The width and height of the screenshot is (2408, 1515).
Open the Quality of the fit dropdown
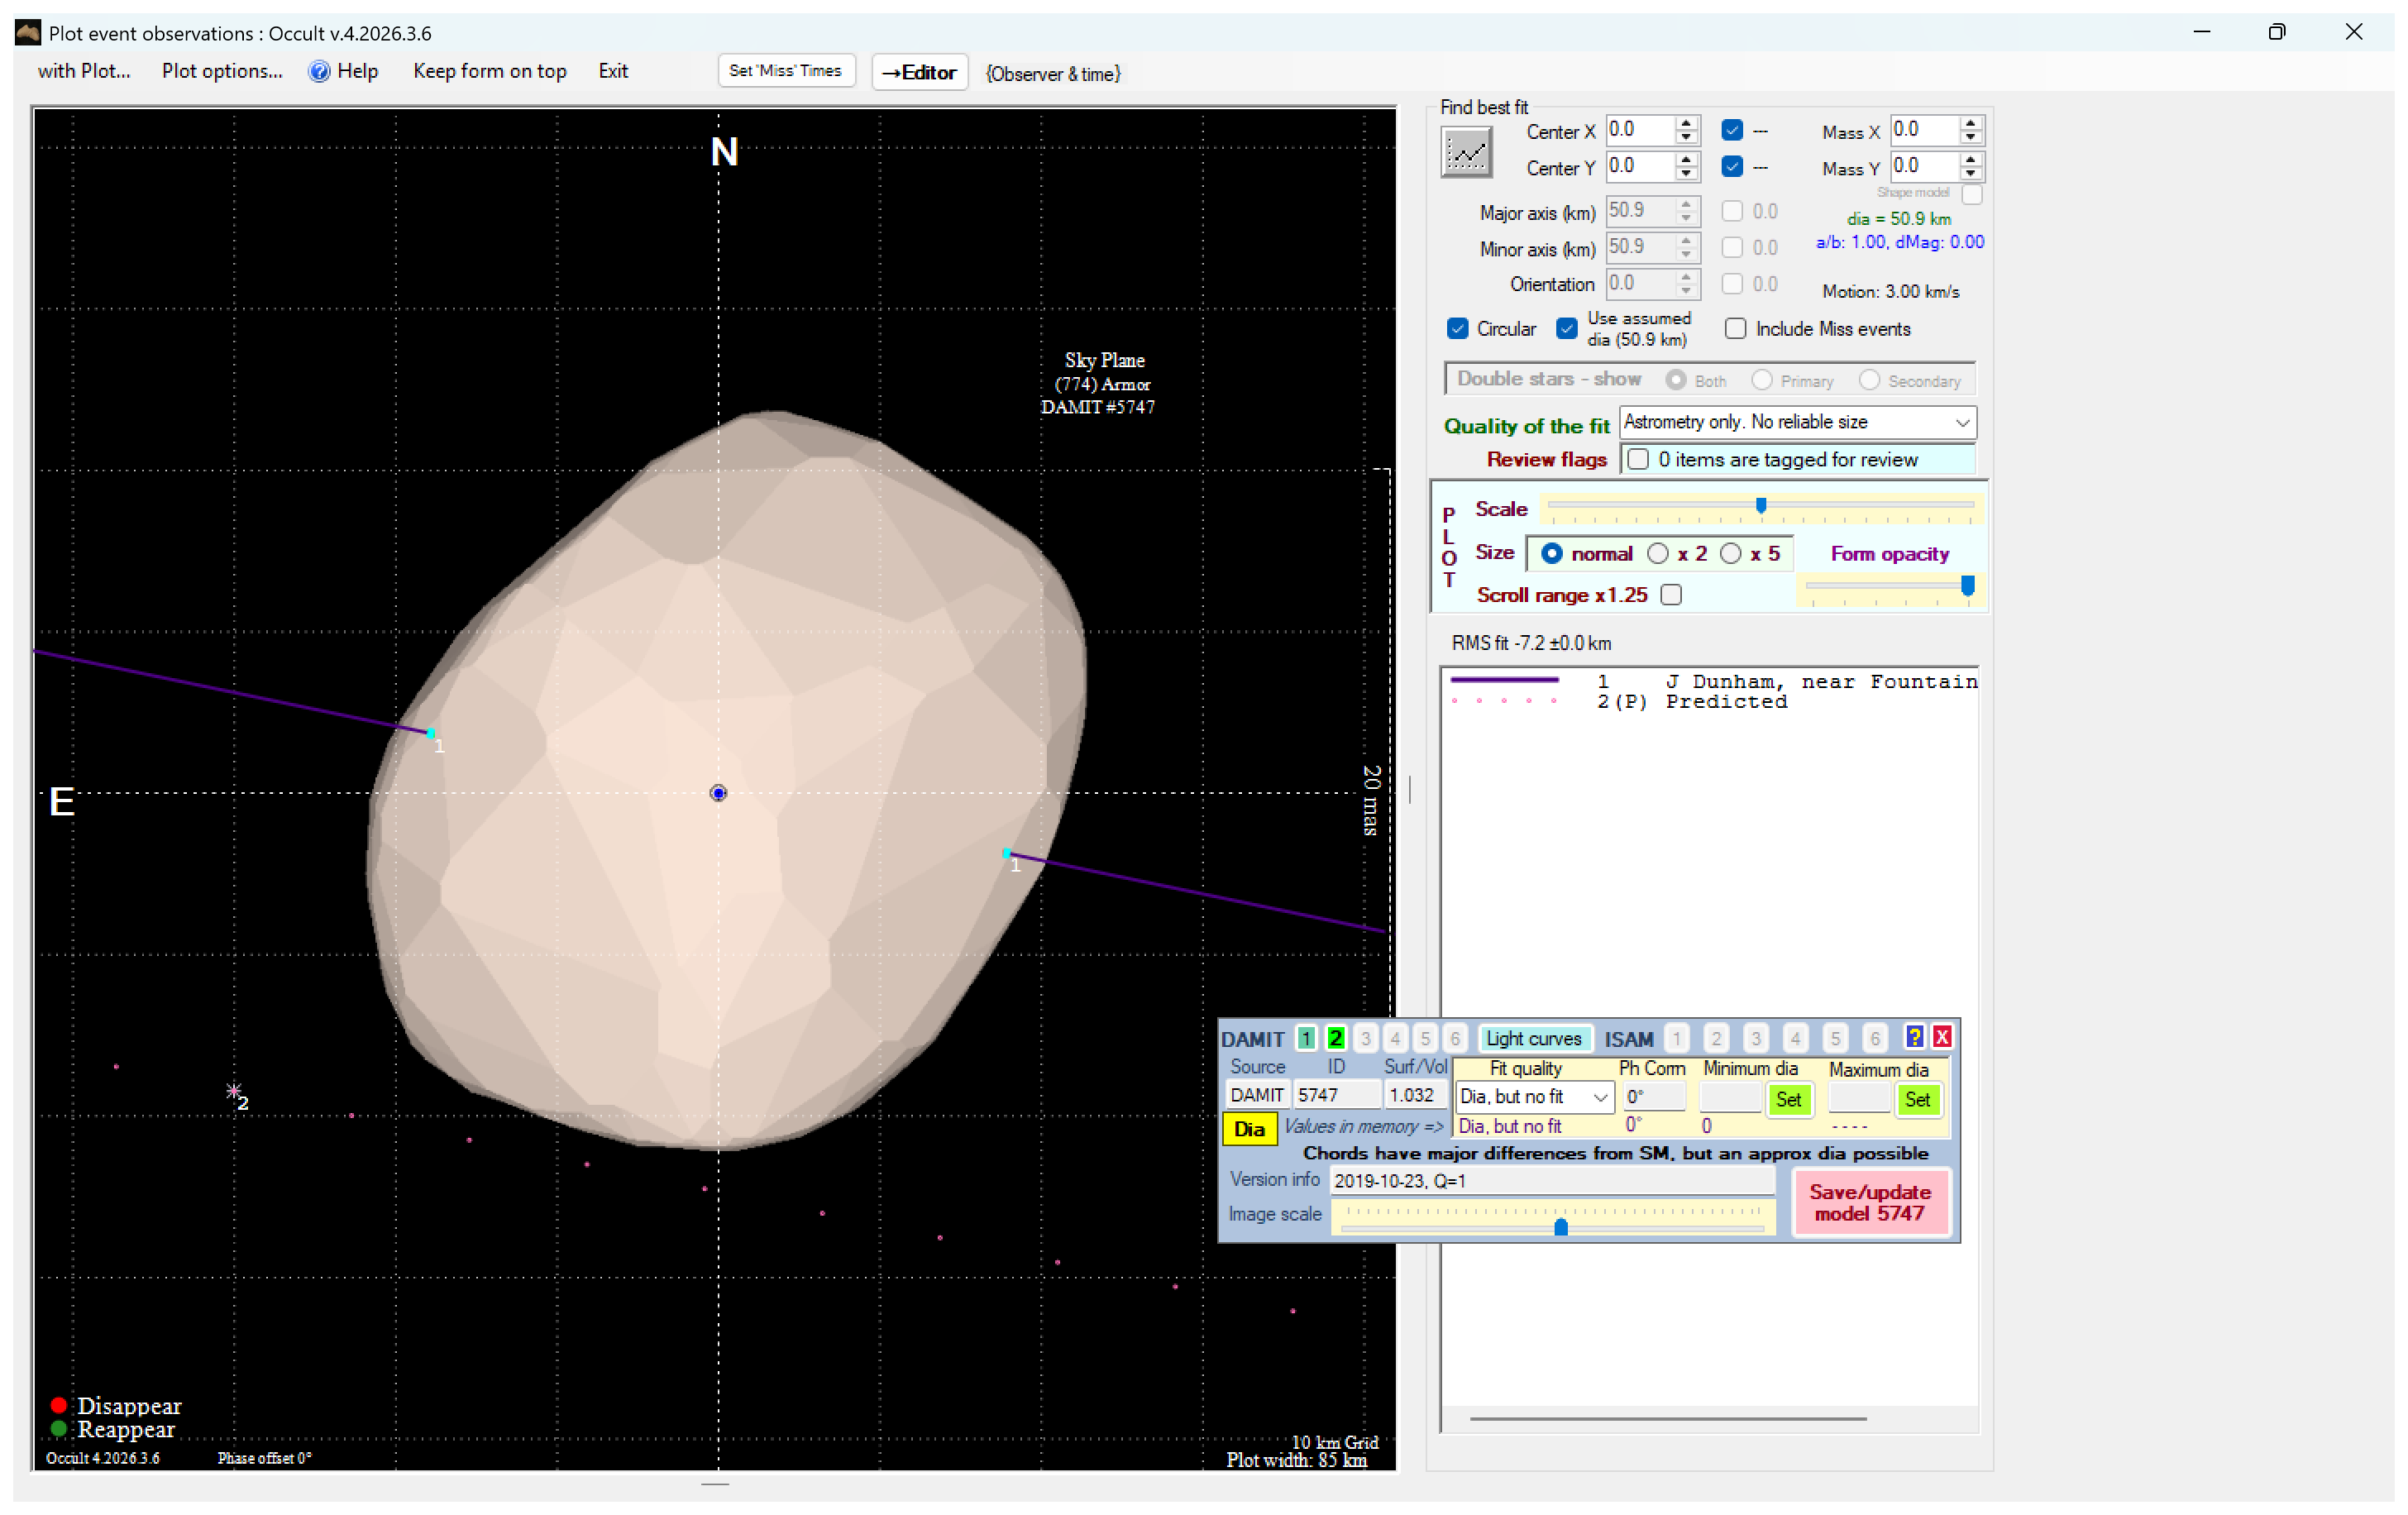click(1962, 423)
